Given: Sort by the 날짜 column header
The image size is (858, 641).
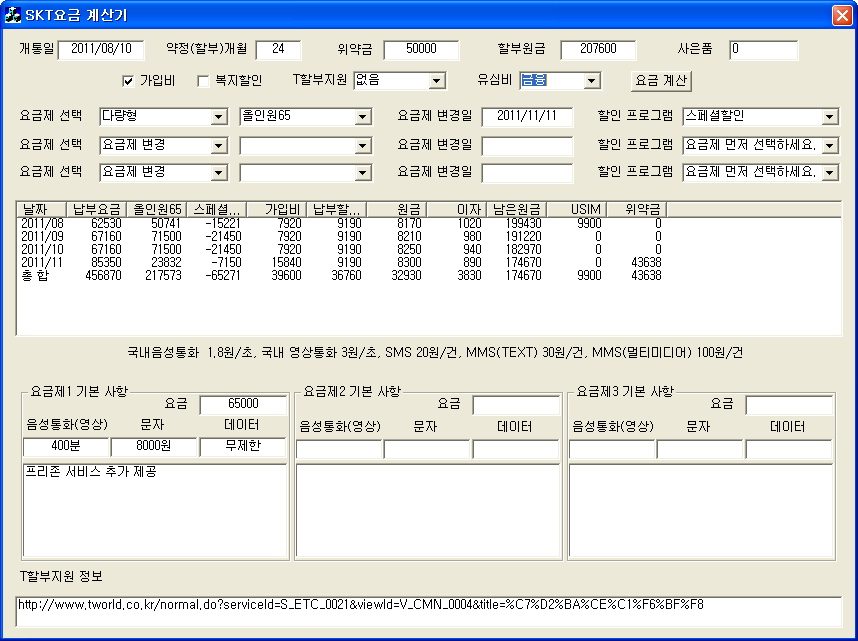Looking at the screenshot, I should click(x=42, y=209).
